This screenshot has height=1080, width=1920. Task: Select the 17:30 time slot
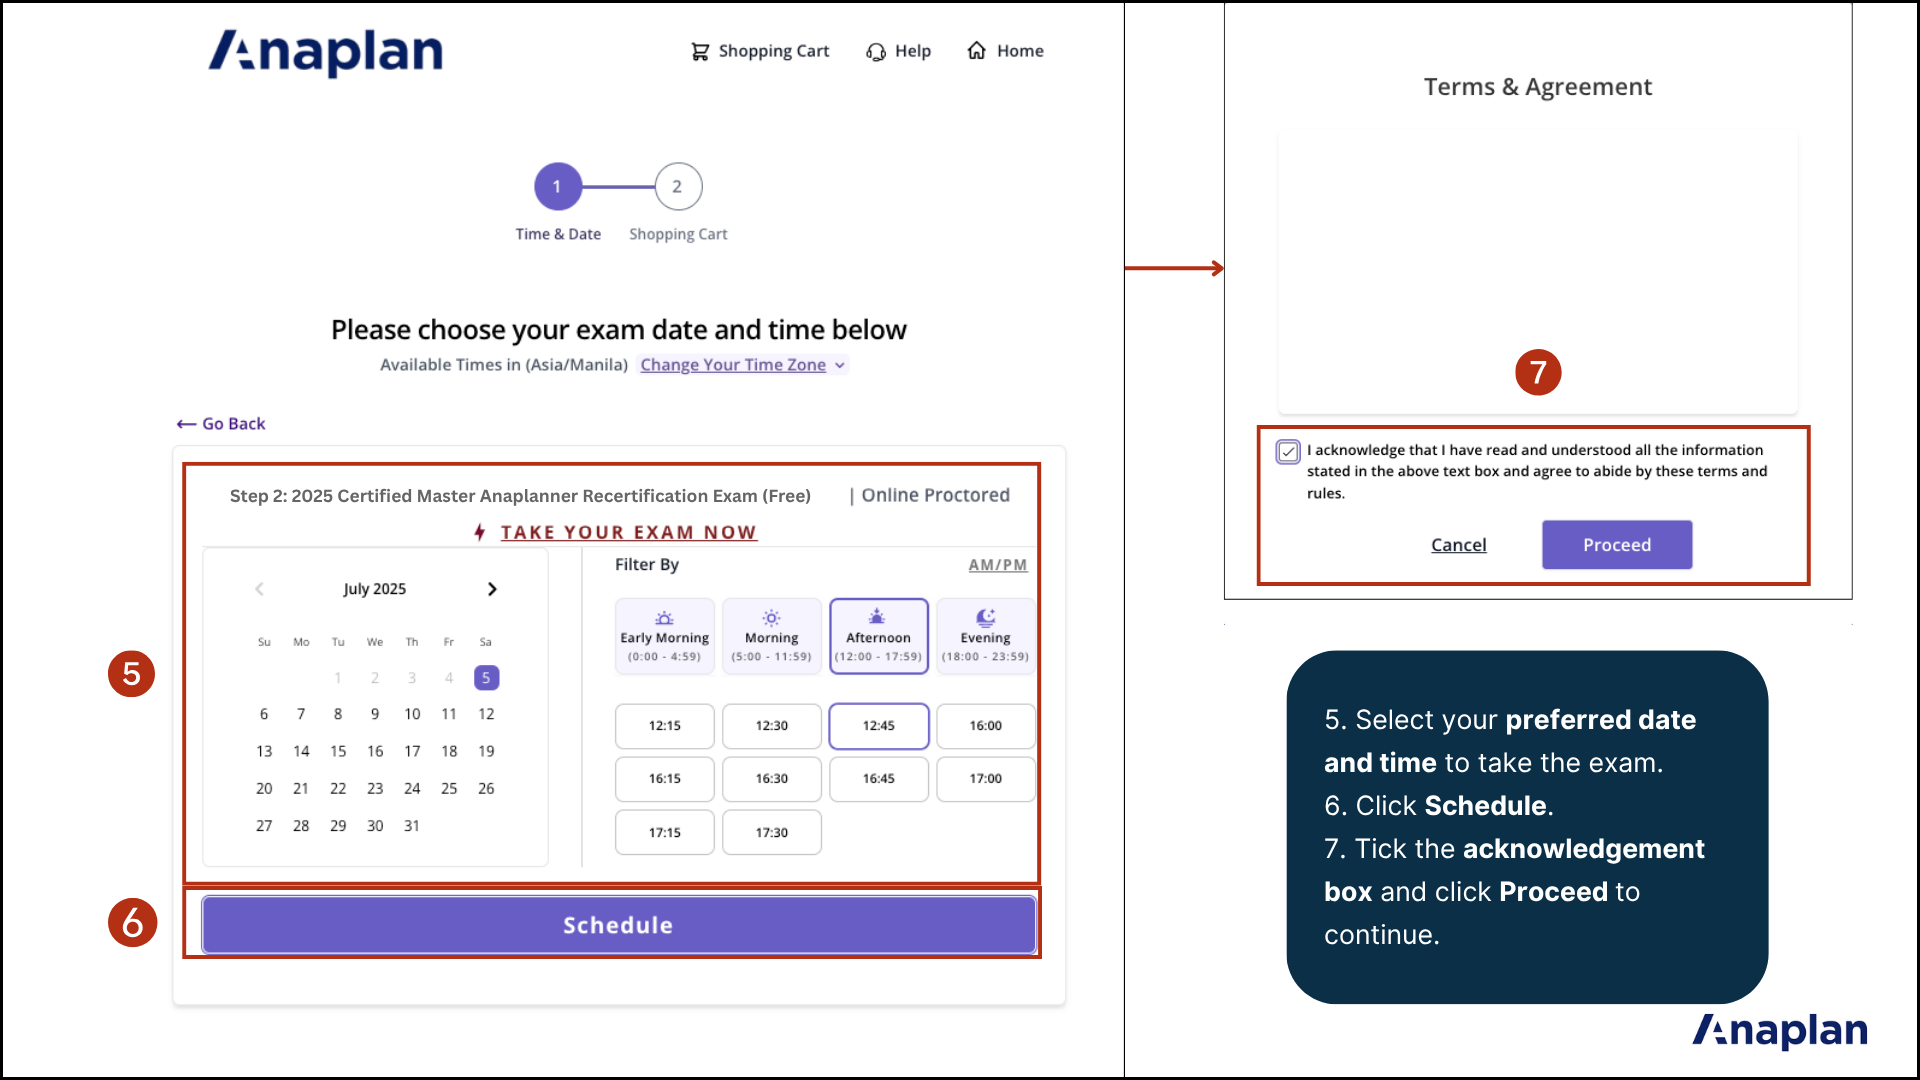coord(771,833)
